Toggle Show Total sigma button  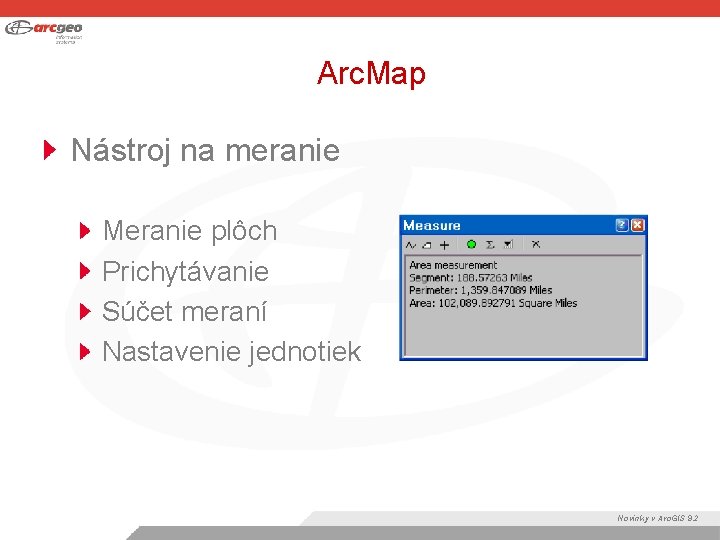click(490, 245)
